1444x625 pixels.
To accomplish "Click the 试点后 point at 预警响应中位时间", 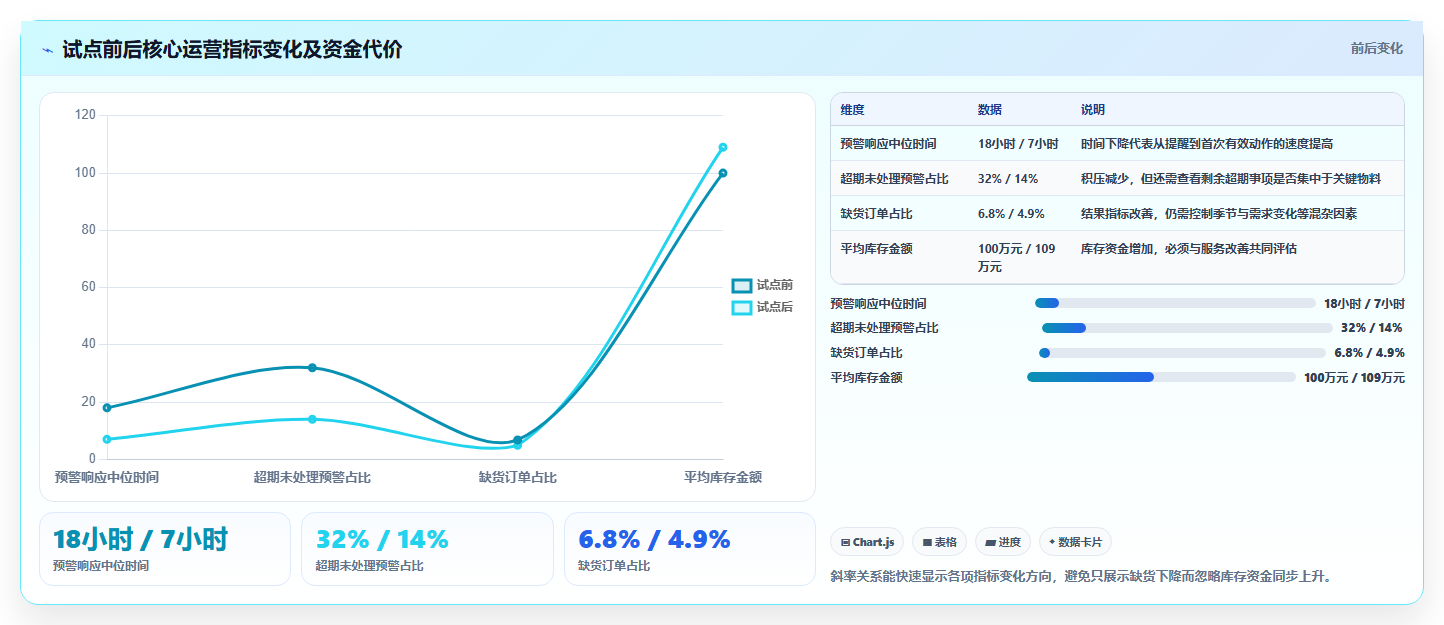I will click(107, 439).
